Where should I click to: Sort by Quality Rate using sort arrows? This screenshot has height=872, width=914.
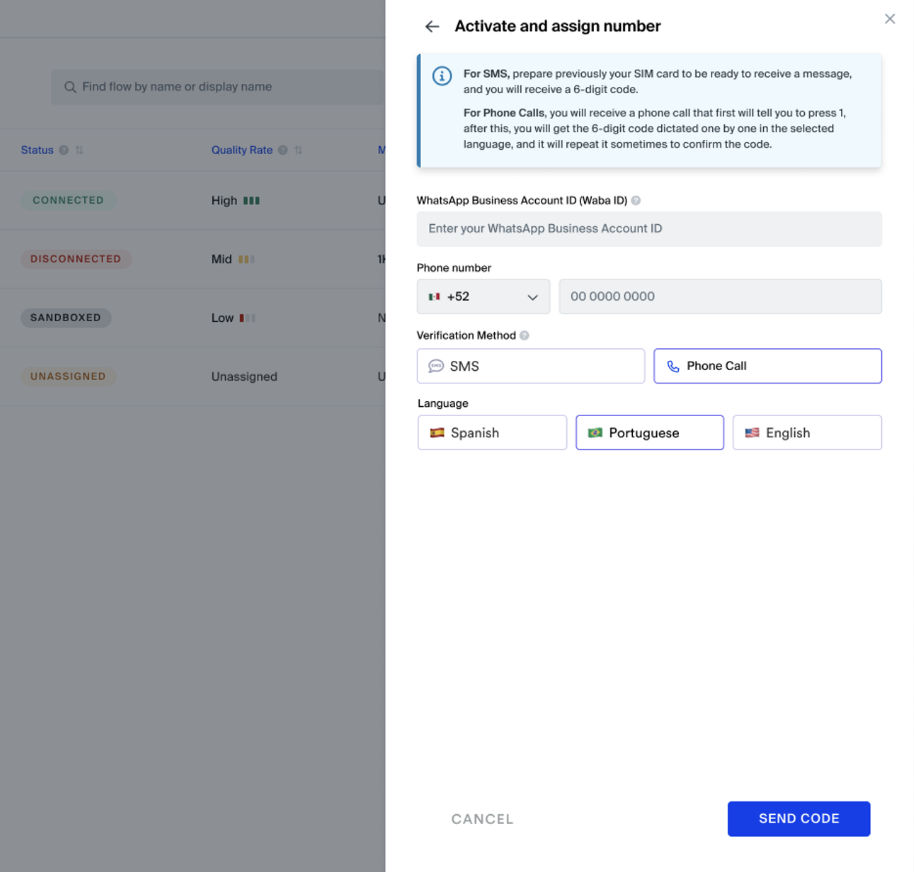(298, 150)
